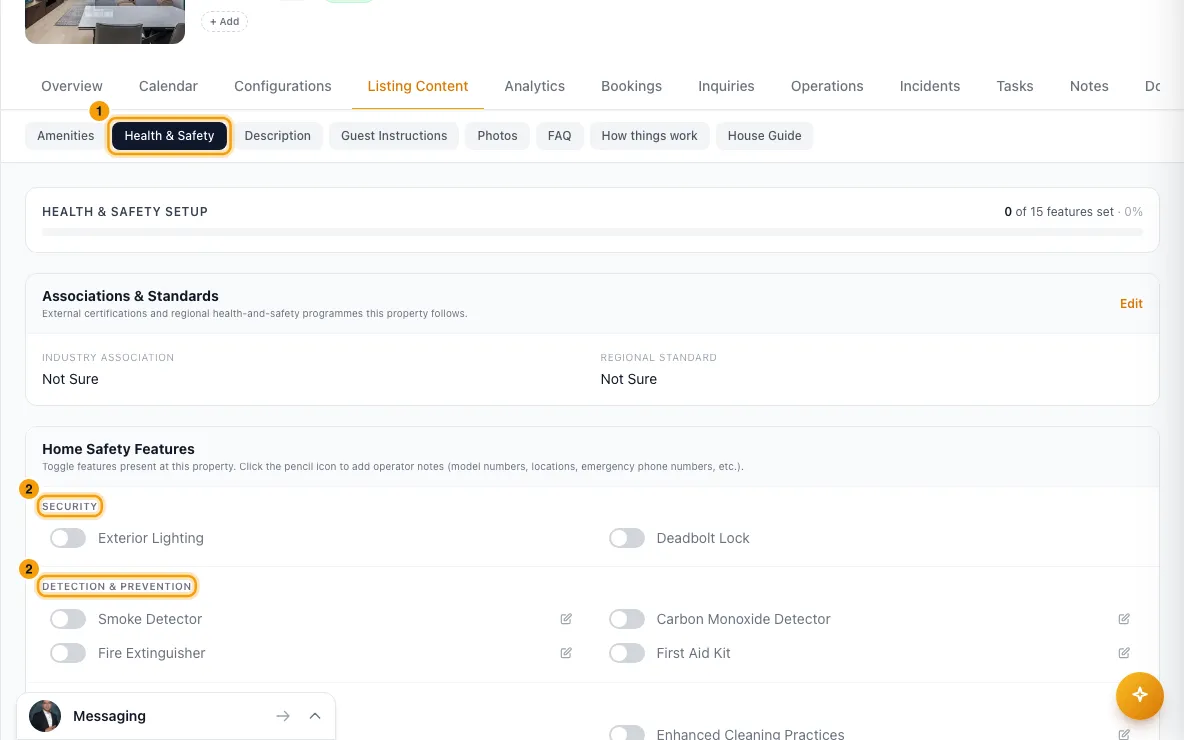Select the Health & Safety sub-tab
The width and height of the screenshot is (1184, 740).
[169, 136]
